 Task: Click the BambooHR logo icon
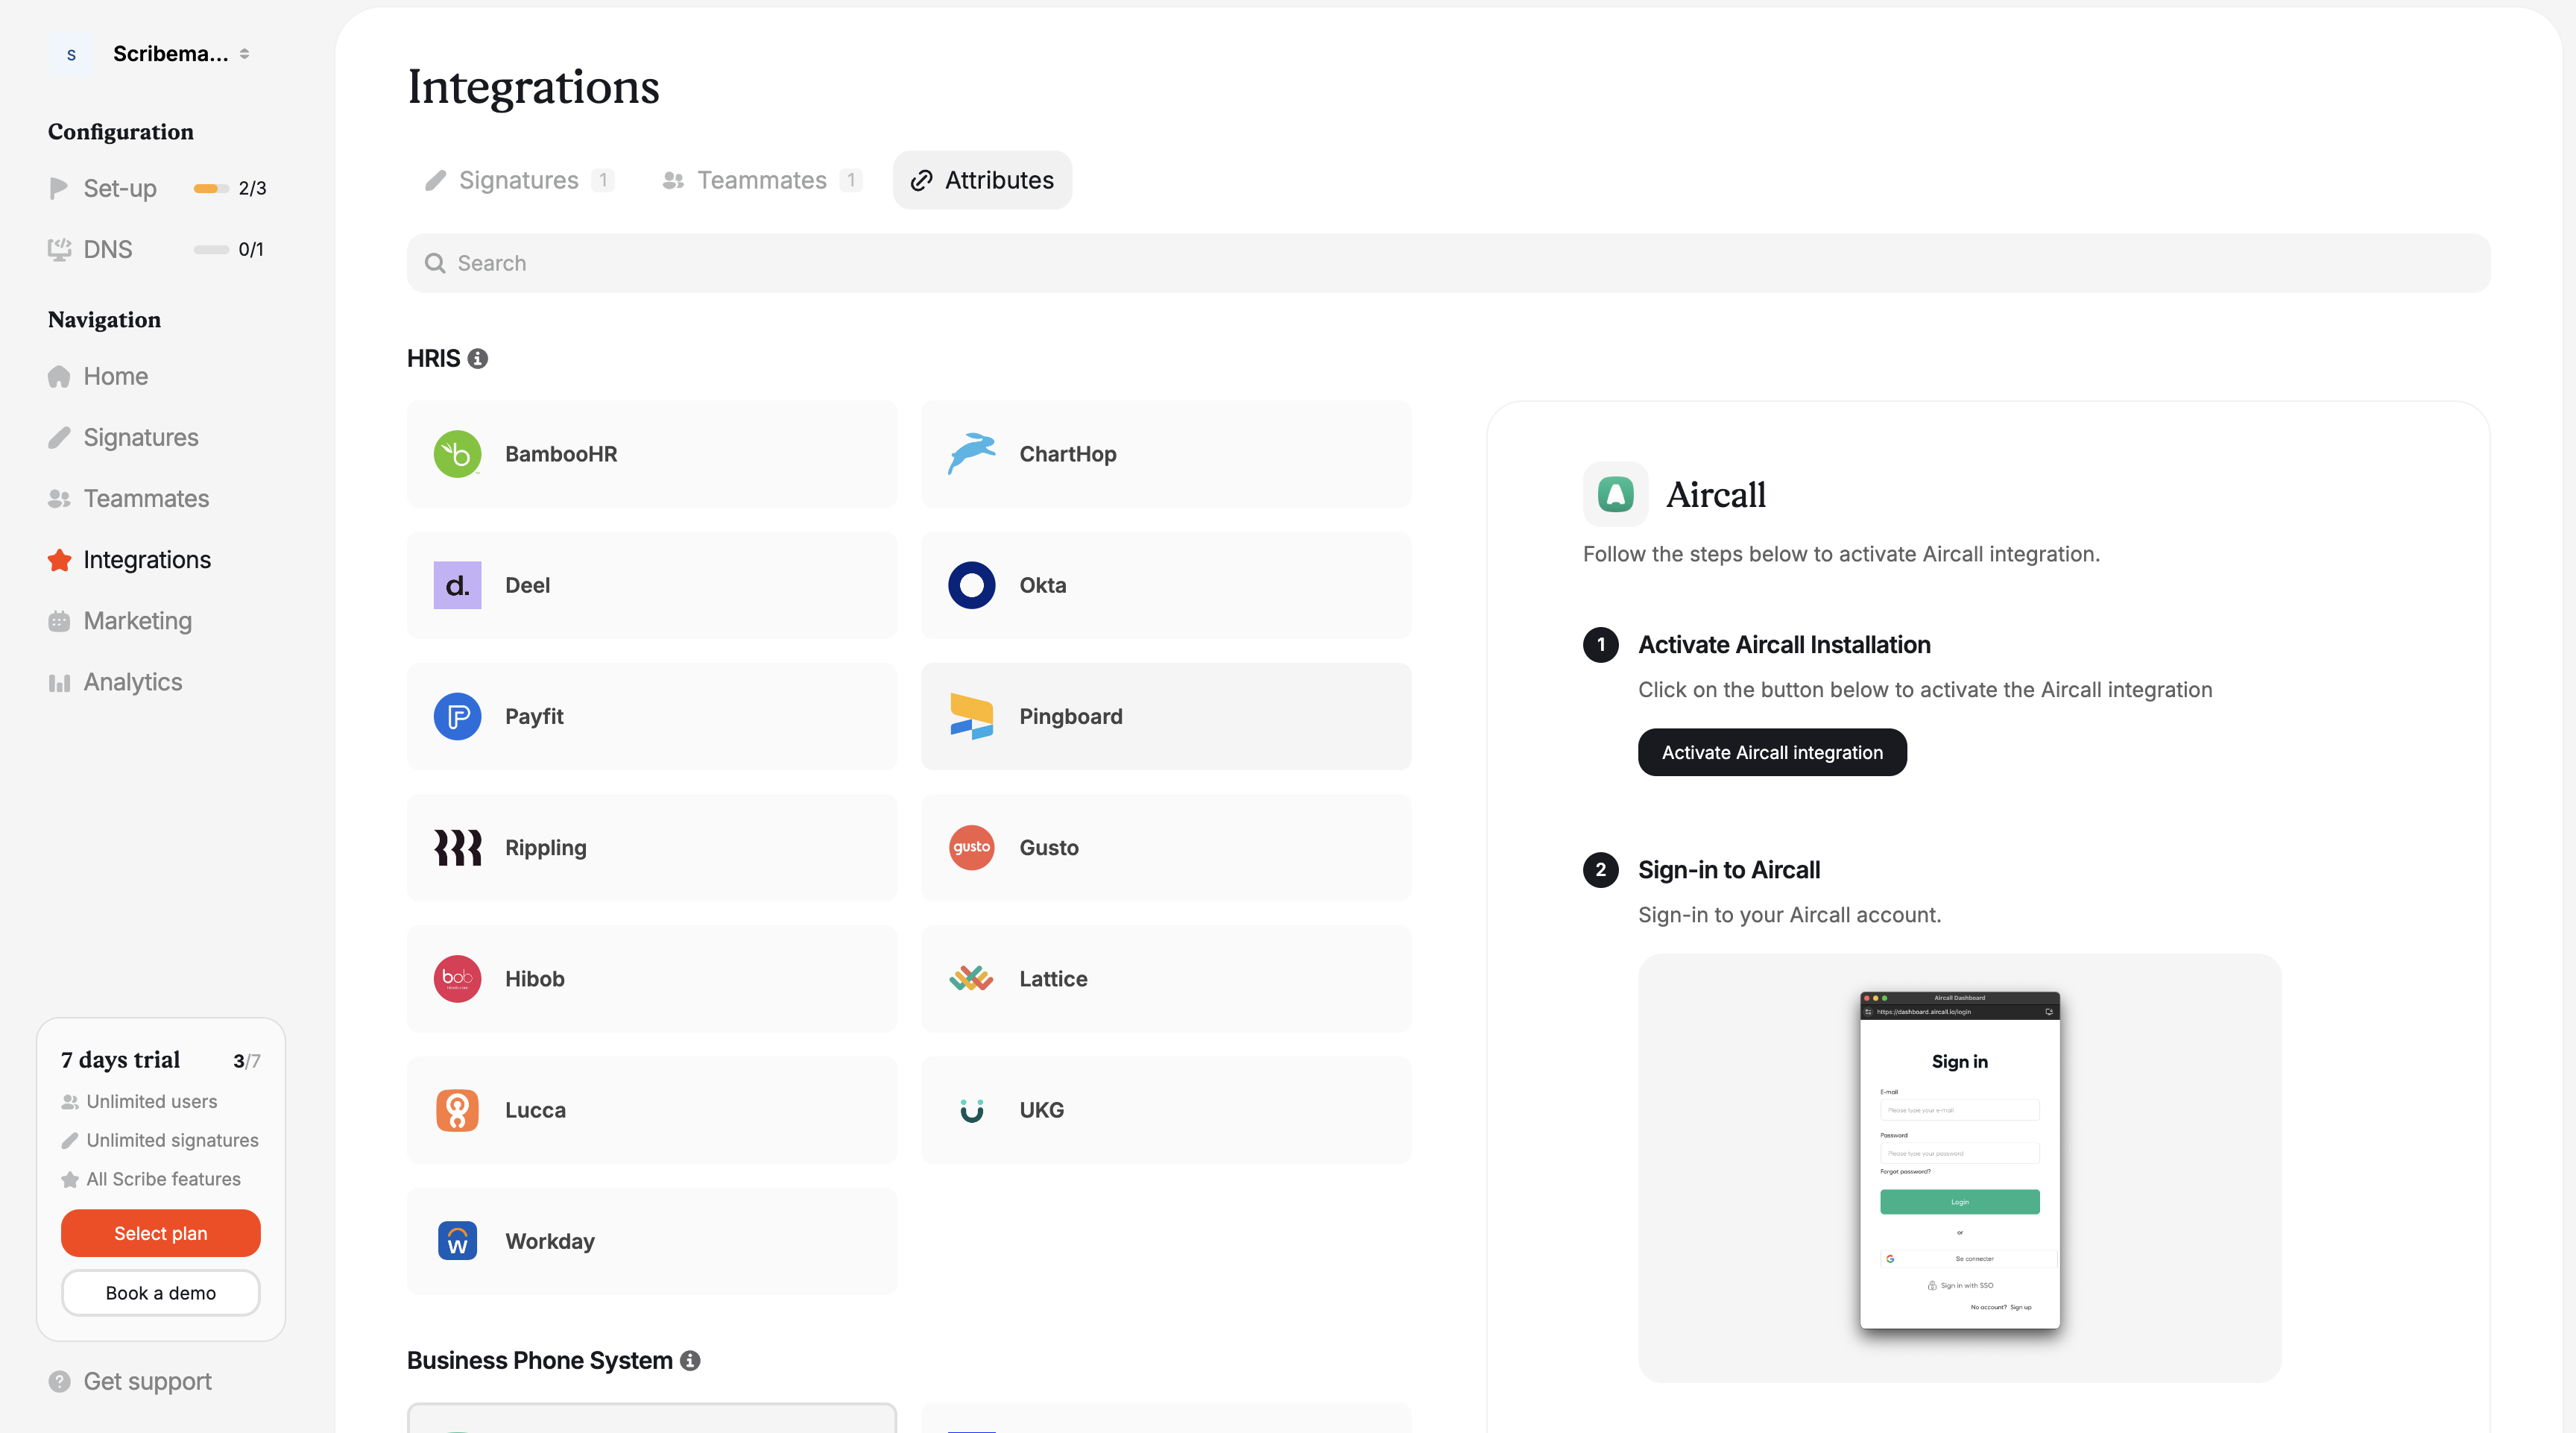point(457,454)
